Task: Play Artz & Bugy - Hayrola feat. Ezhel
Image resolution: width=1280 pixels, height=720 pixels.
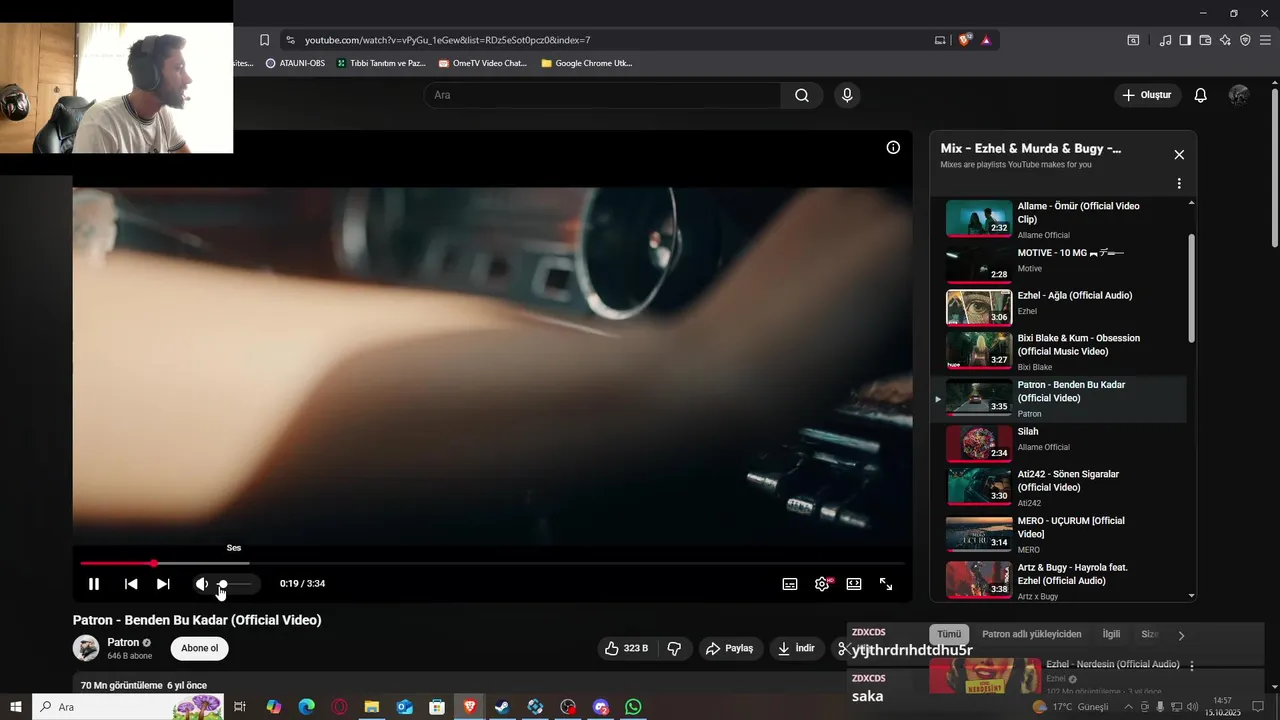Action: 1060,580
